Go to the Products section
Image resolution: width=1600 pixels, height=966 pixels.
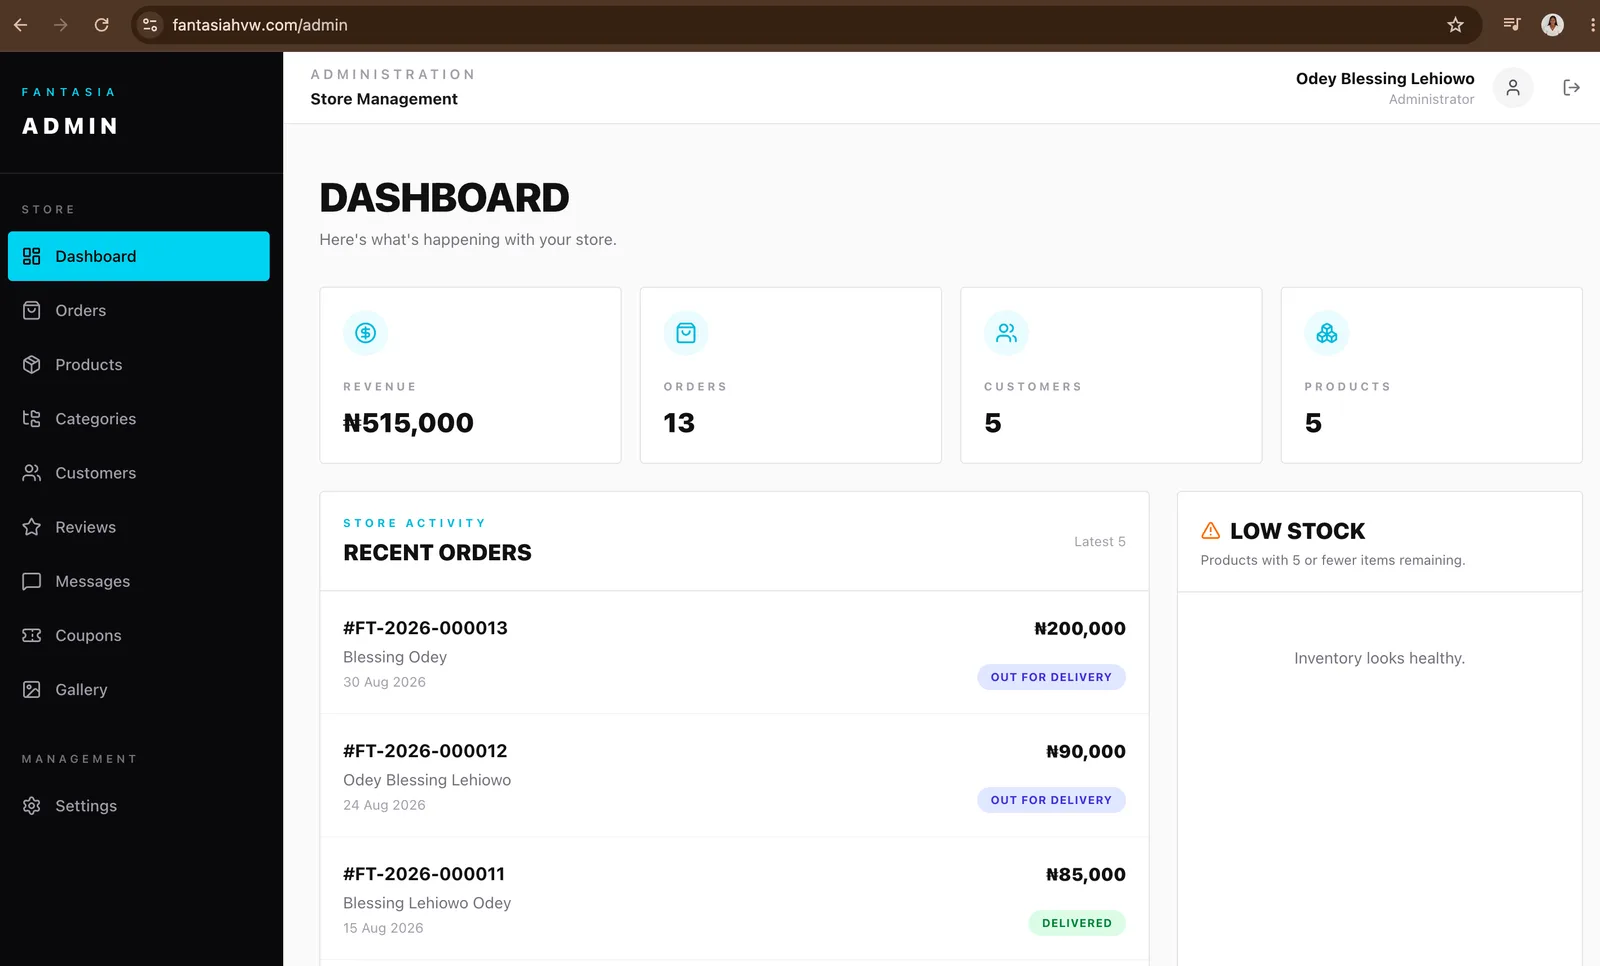139,364
